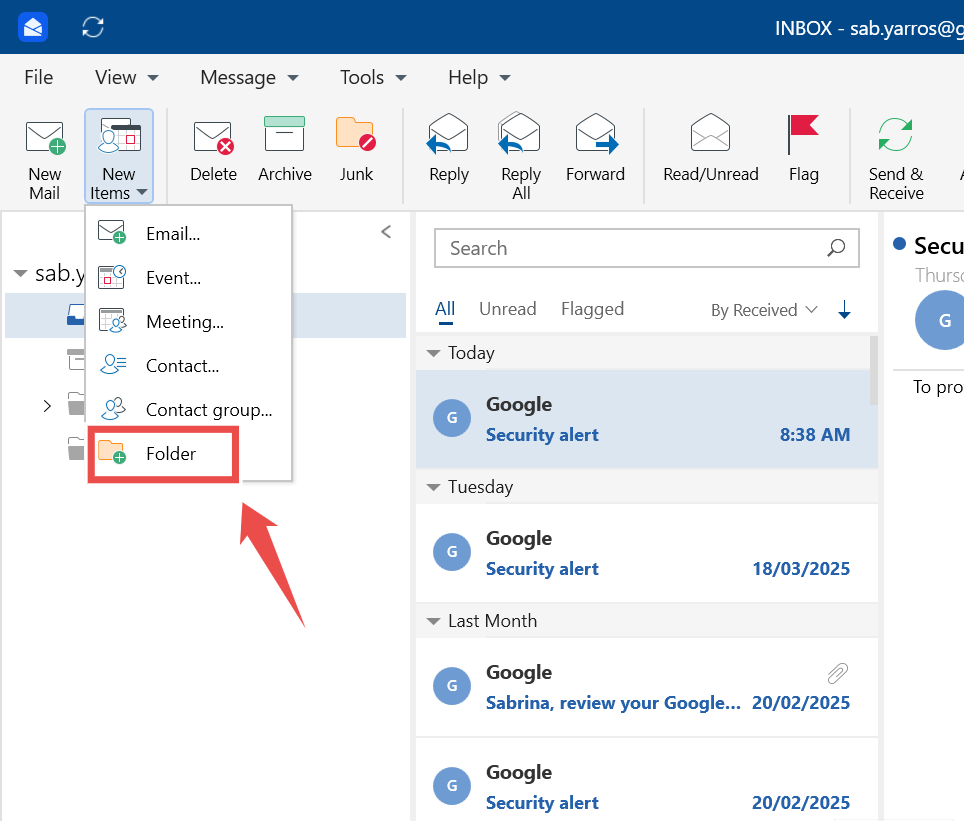Open the View menu

coord(127,77)
